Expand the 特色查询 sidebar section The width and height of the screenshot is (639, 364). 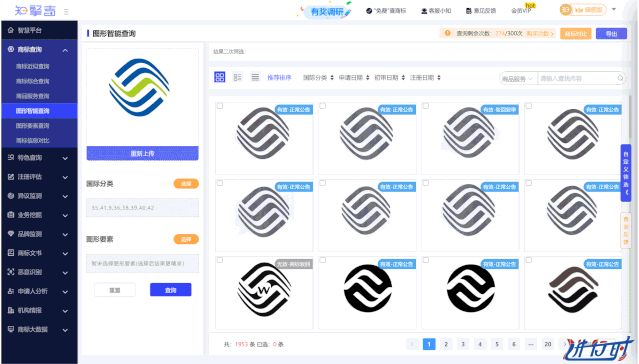pos(65,158)
